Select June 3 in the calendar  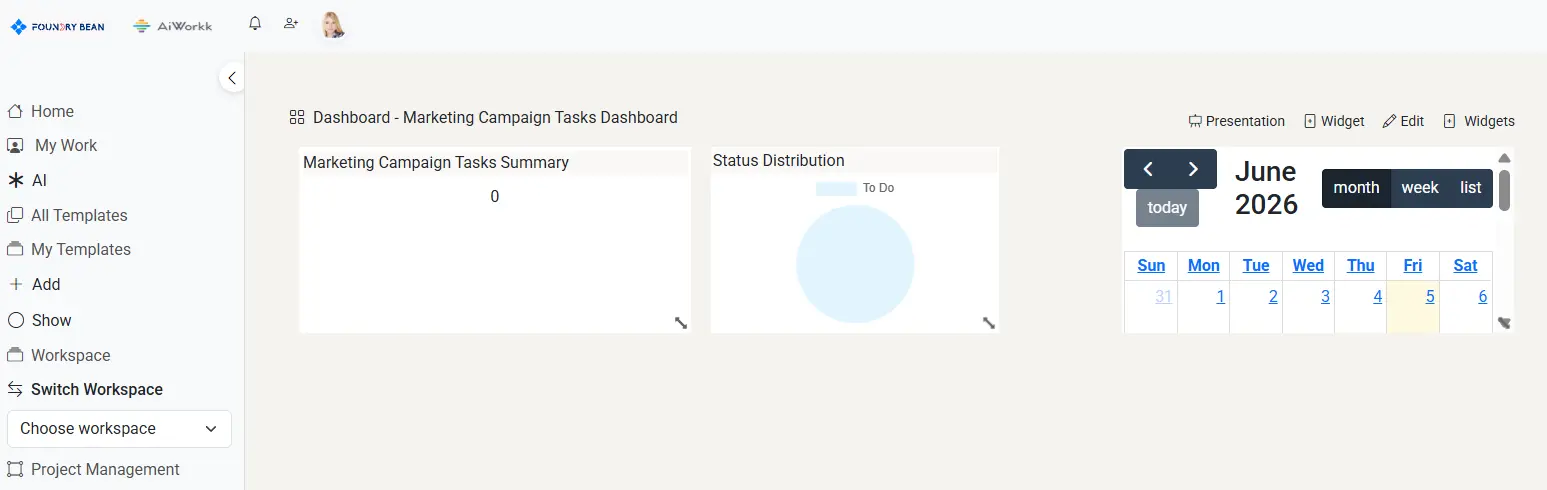coord(1325,296)
